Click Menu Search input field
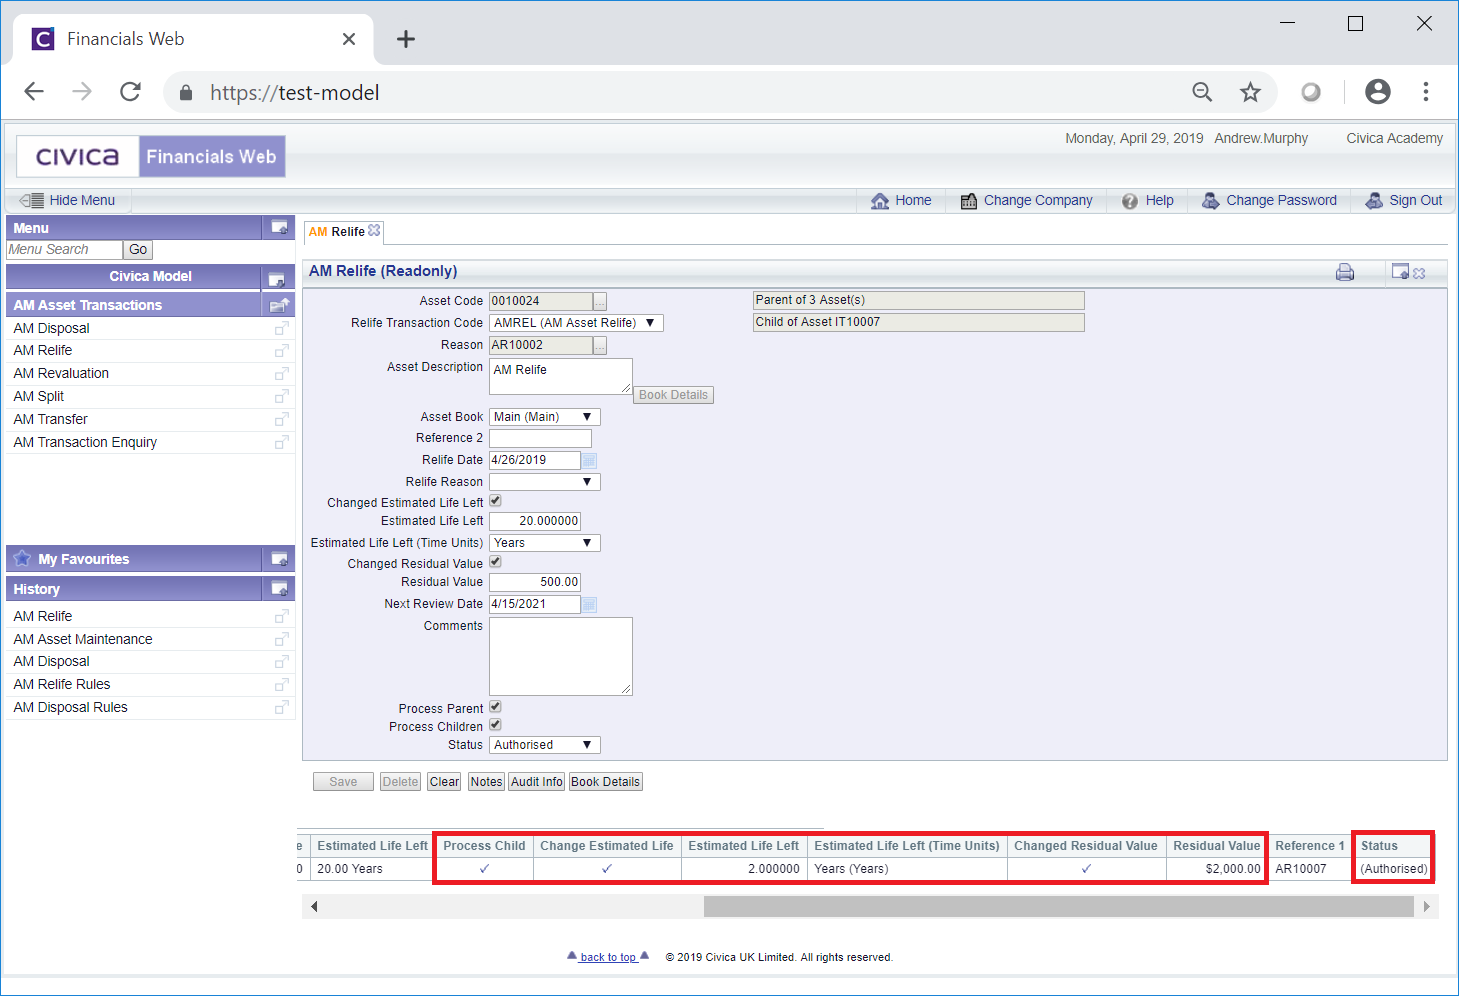Image resolution: width=1459 pixels, height=996 pixels. (65, 250)
